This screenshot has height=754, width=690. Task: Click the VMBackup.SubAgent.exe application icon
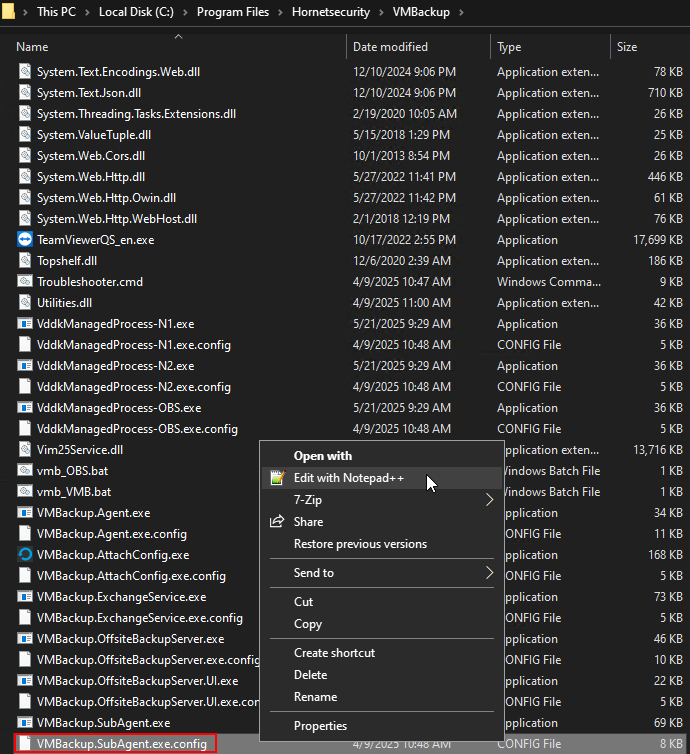25,722
